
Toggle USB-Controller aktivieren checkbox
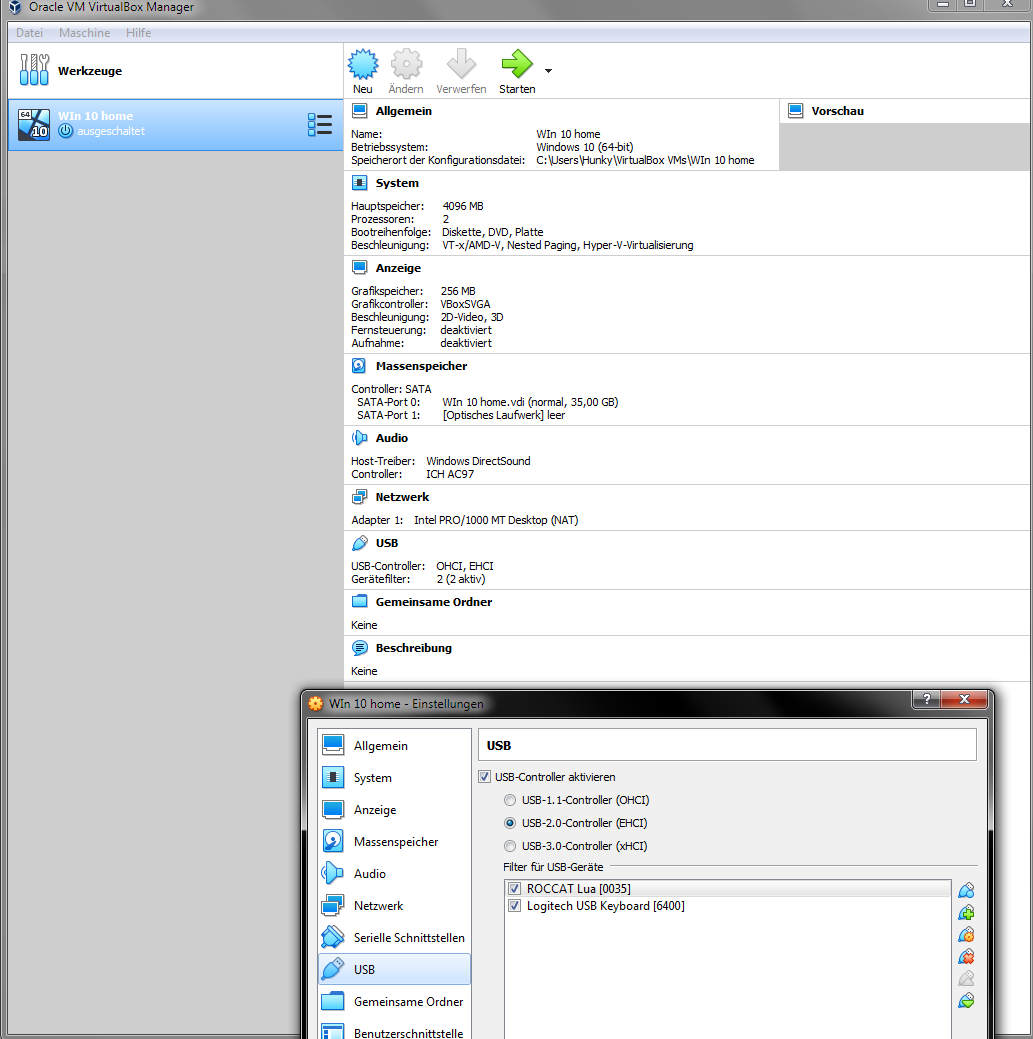(x=484, y=777)
